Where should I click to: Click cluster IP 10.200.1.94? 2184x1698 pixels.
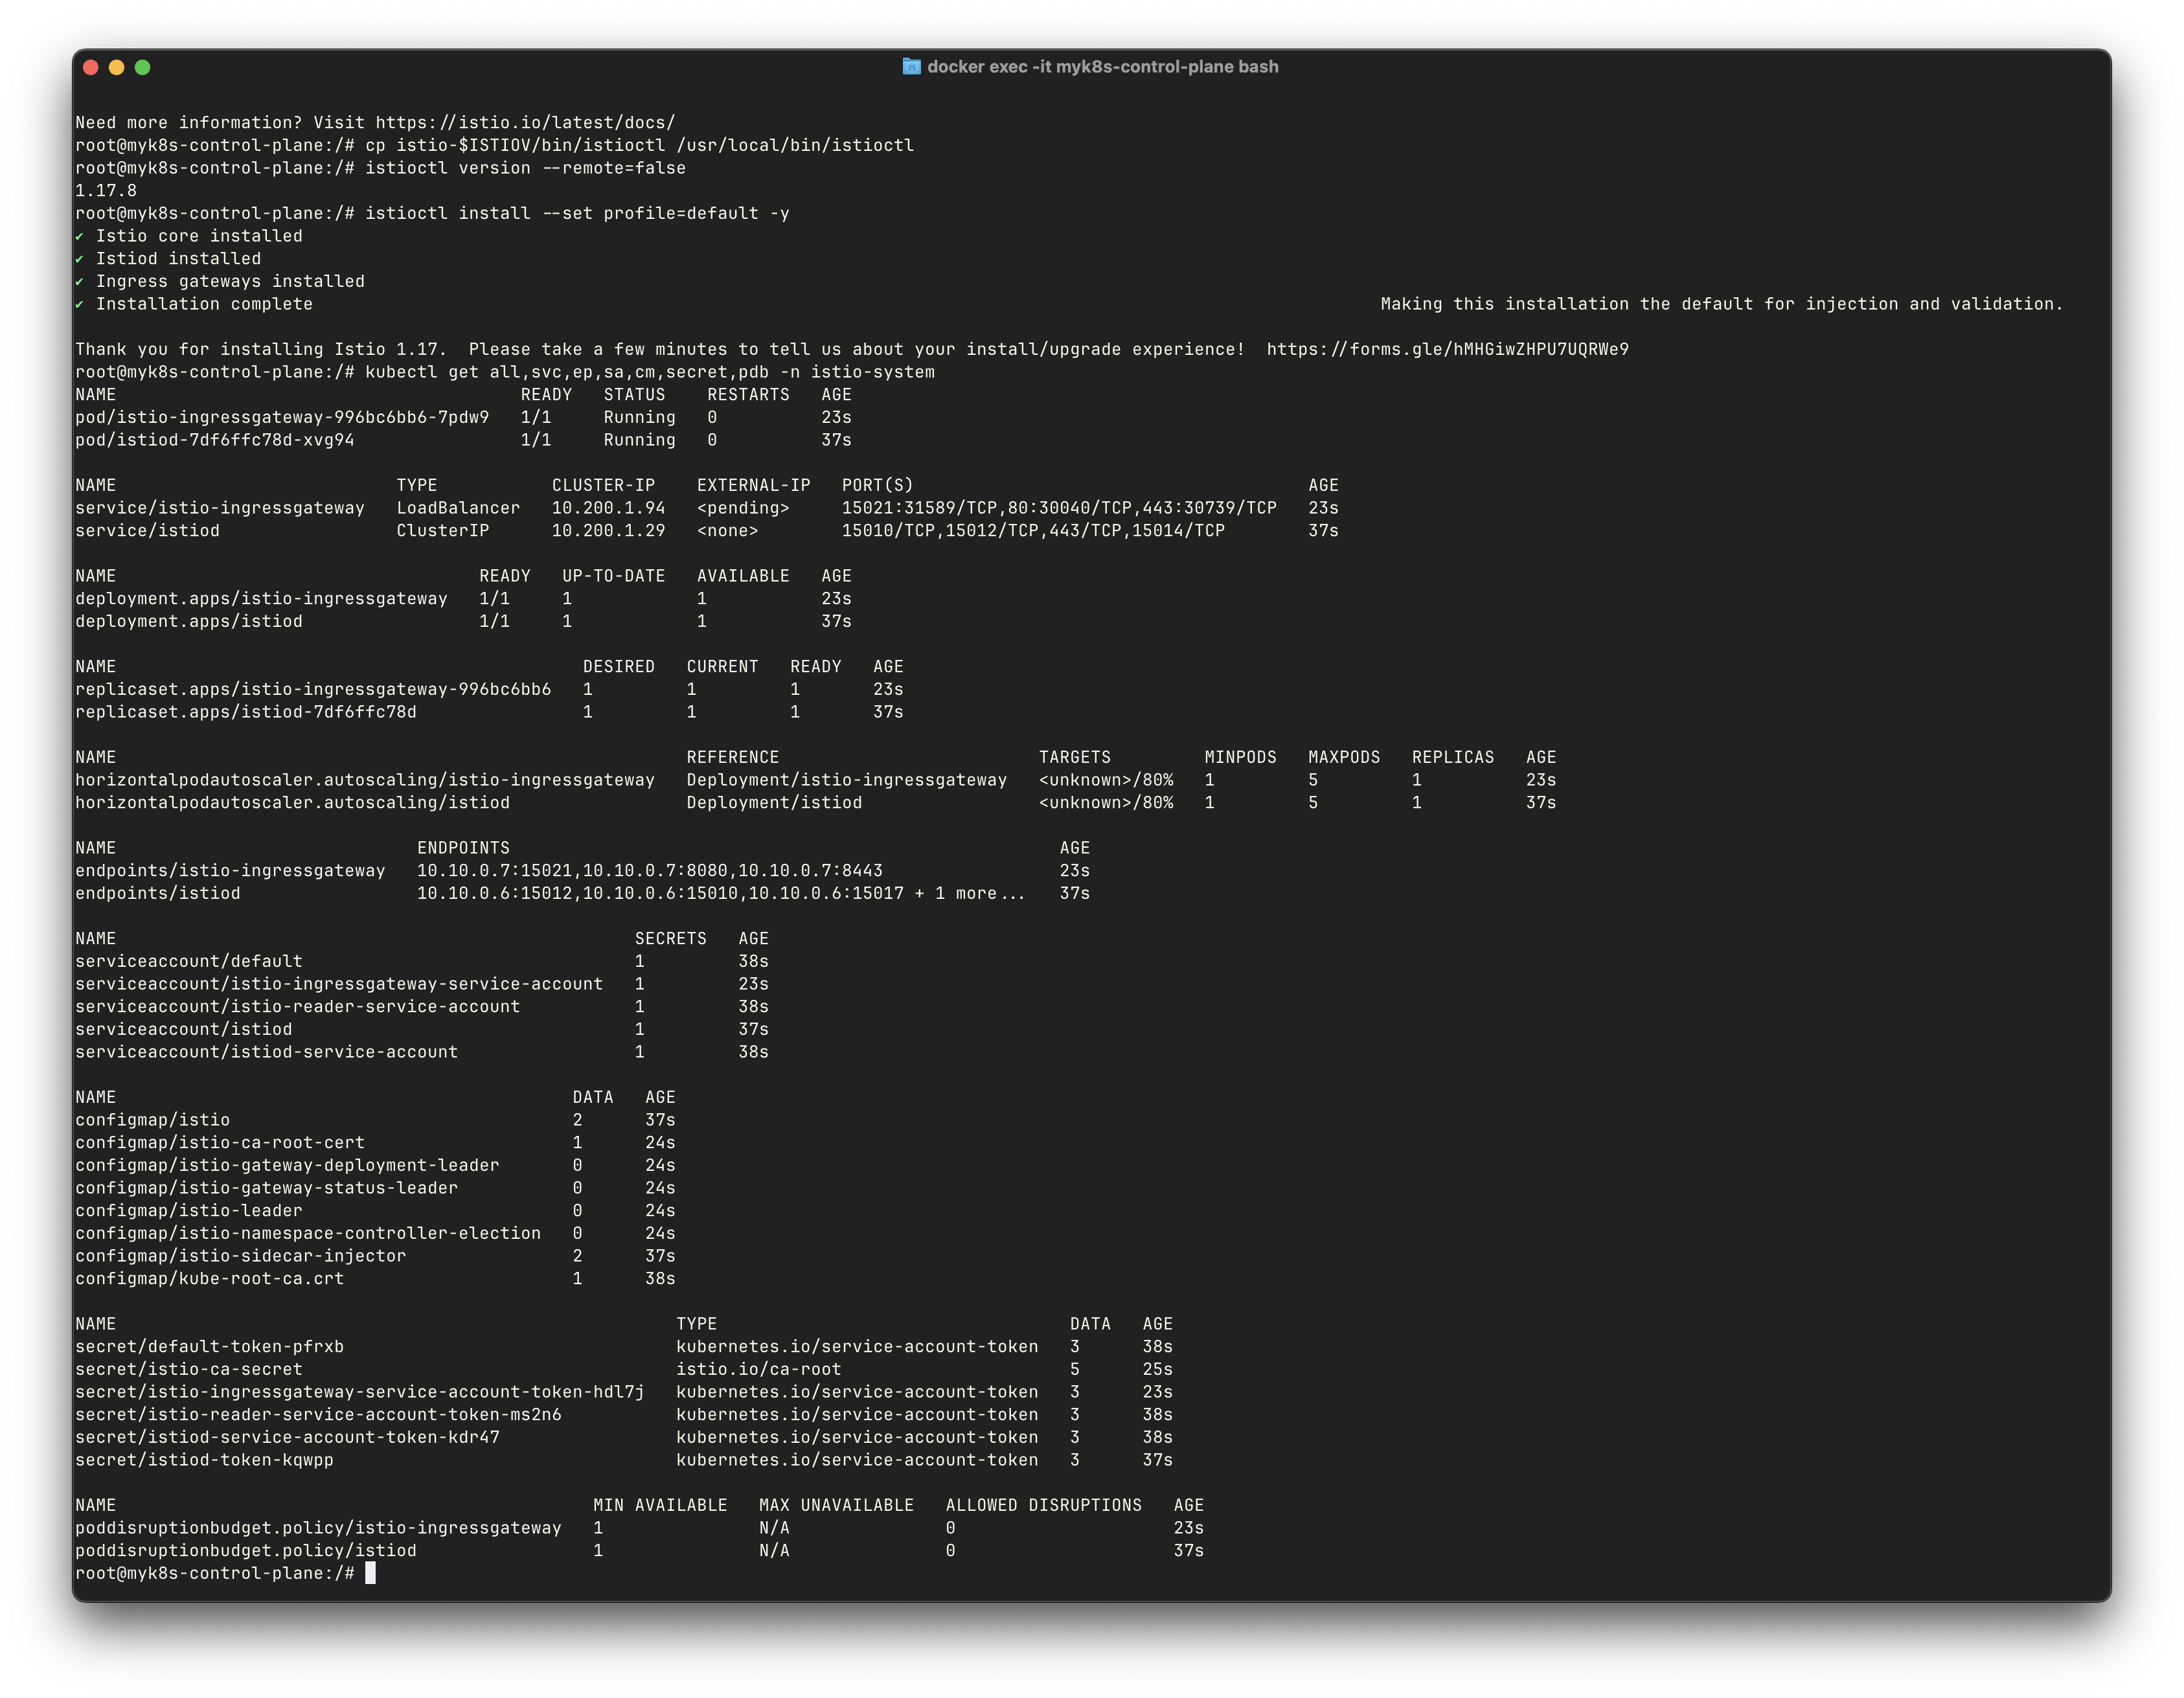click(608, 508)
